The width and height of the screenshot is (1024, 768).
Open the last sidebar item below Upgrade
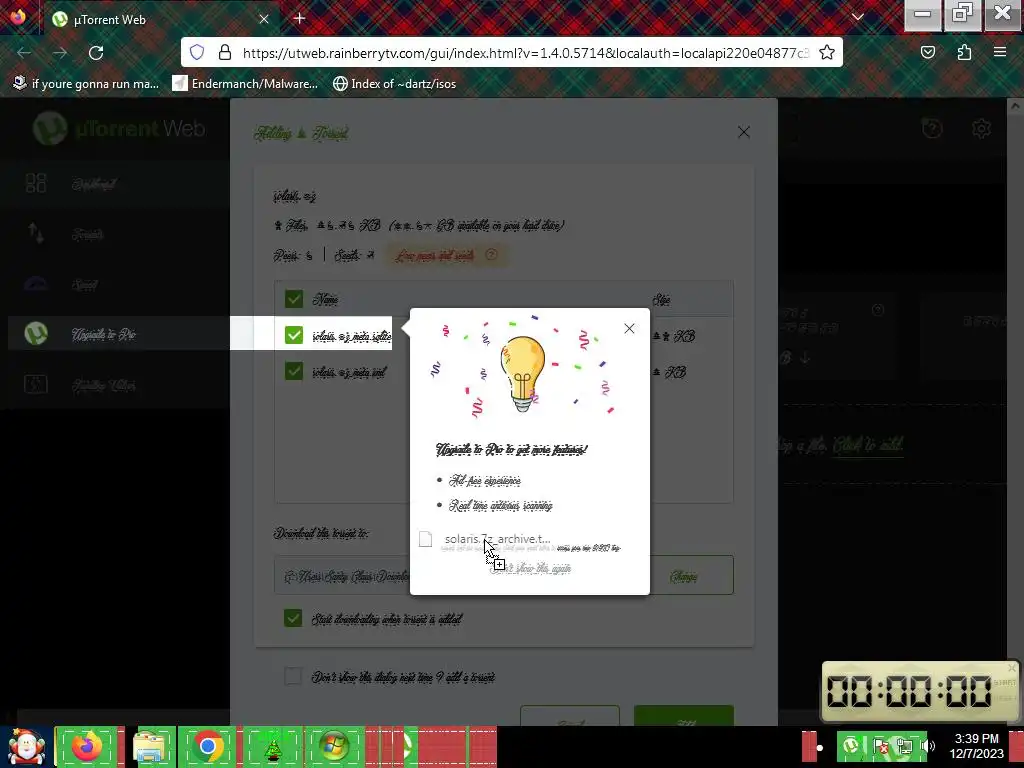click(115, 385)
